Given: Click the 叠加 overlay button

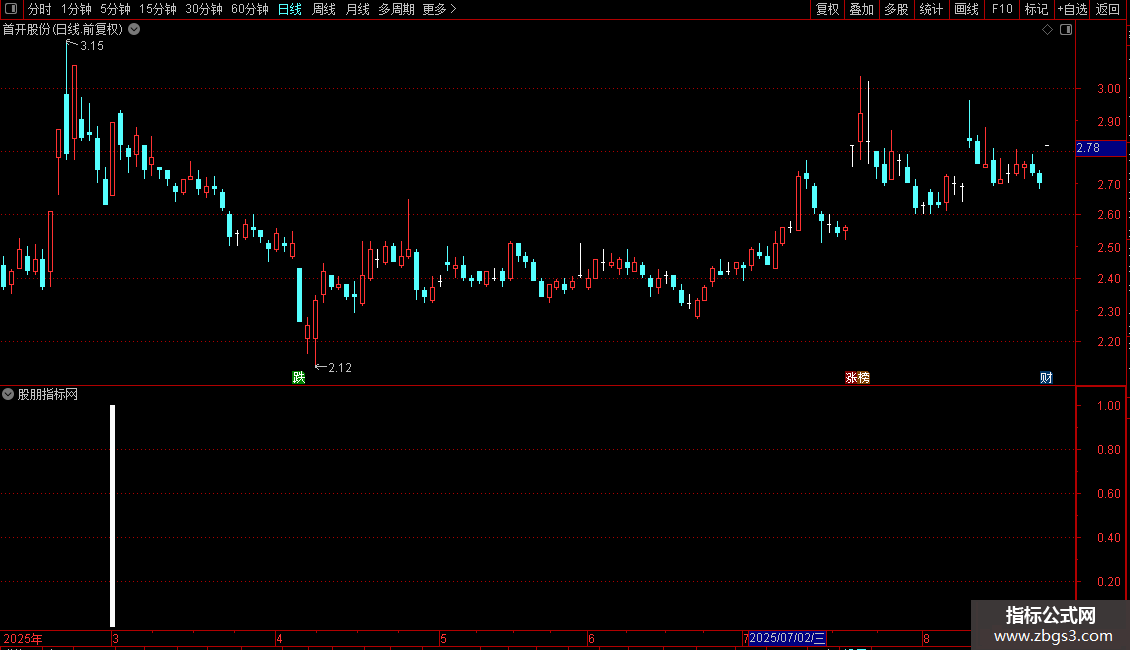Looking at the screenshot, I should coord(862,9).
